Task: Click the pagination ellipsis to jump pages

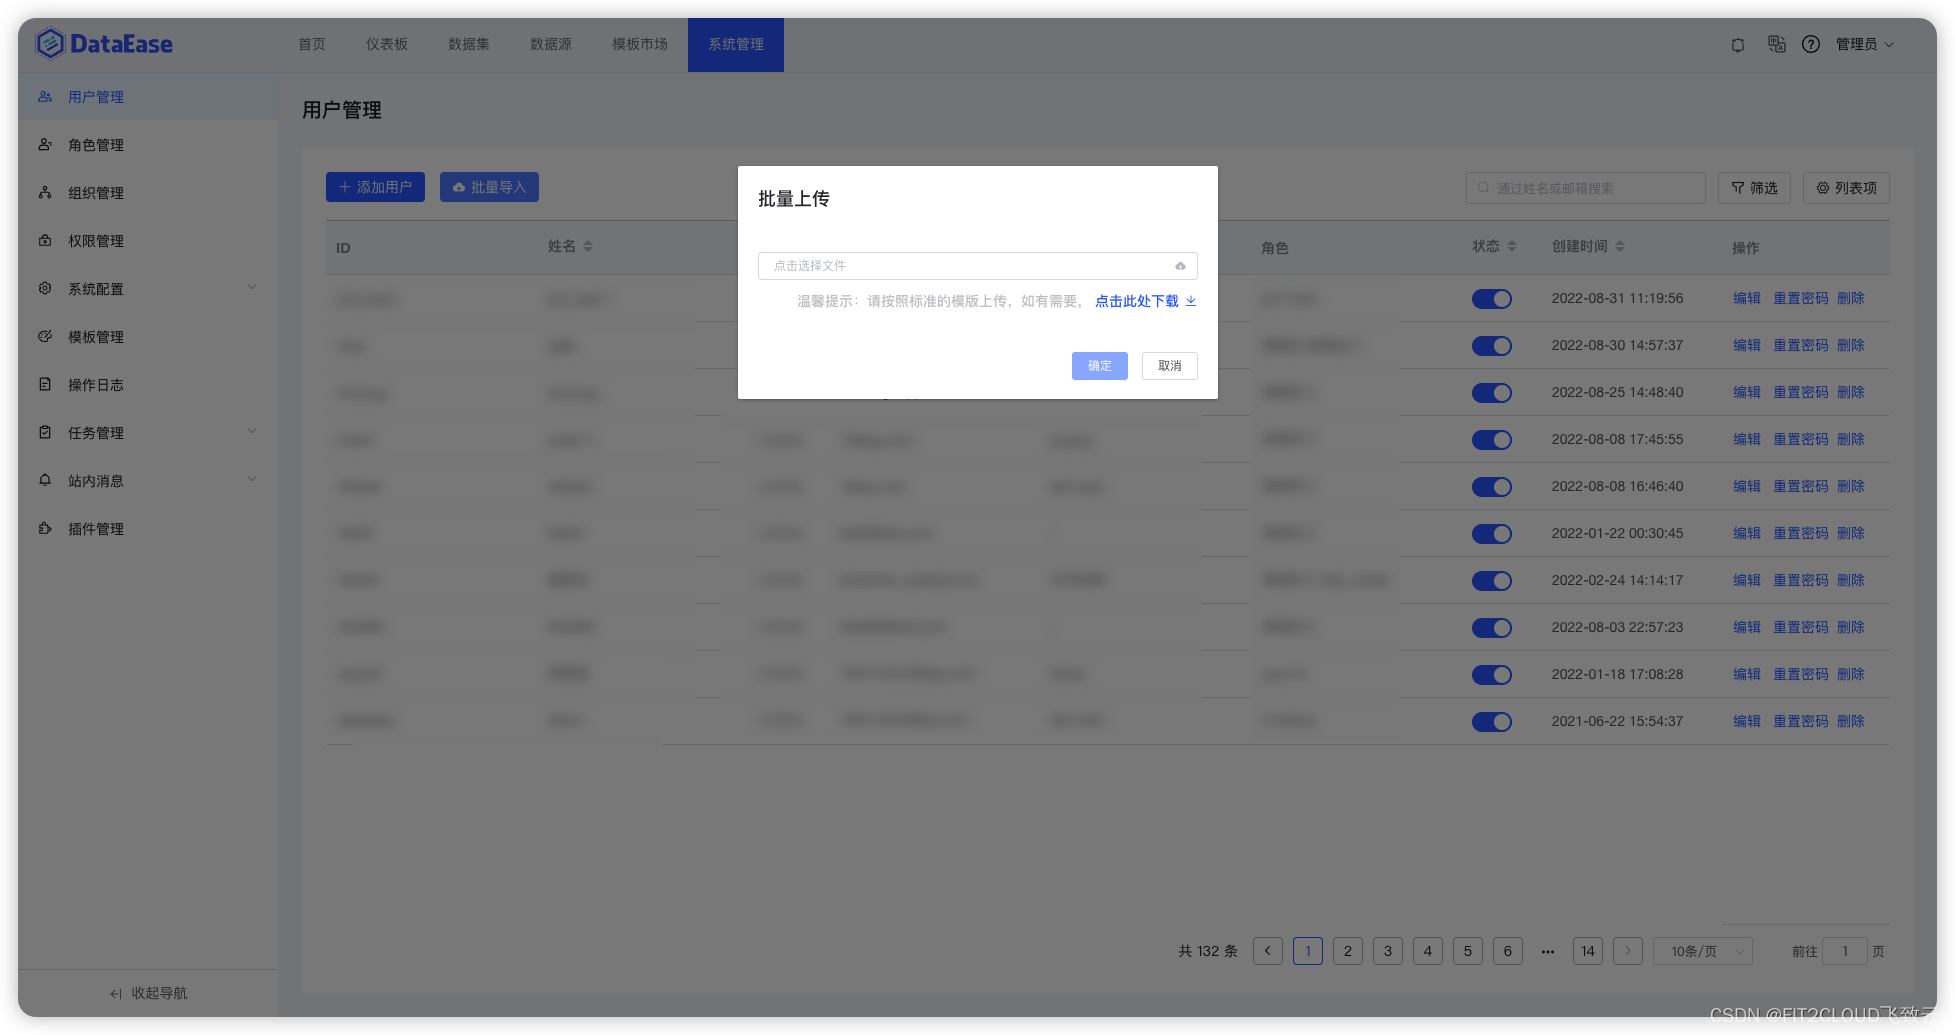Action: click(1548, 951)
